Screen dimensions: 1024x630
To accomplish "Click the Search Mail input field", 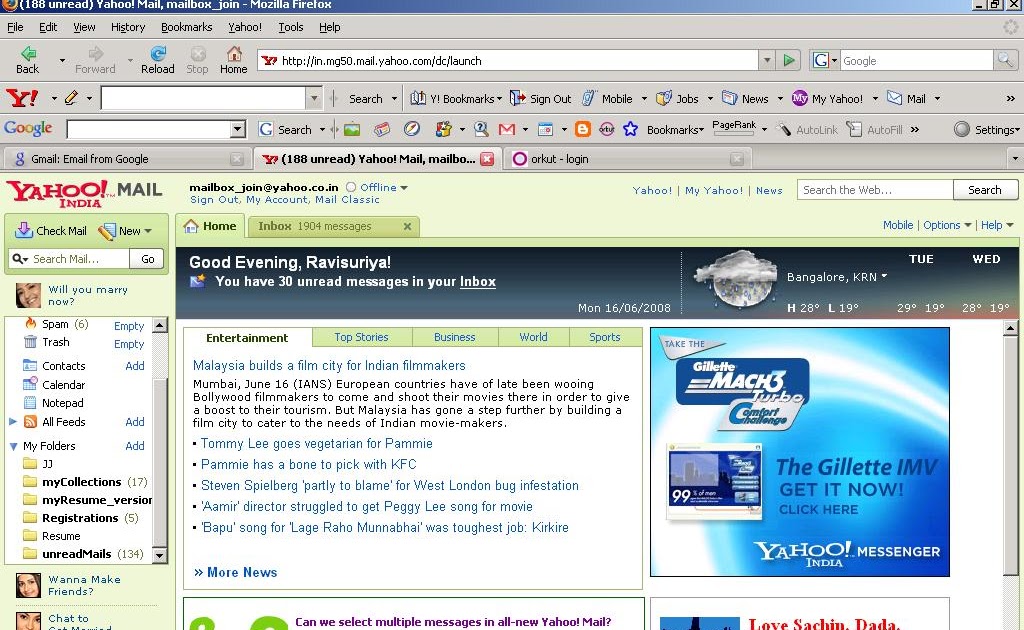I will coord(70,258).
